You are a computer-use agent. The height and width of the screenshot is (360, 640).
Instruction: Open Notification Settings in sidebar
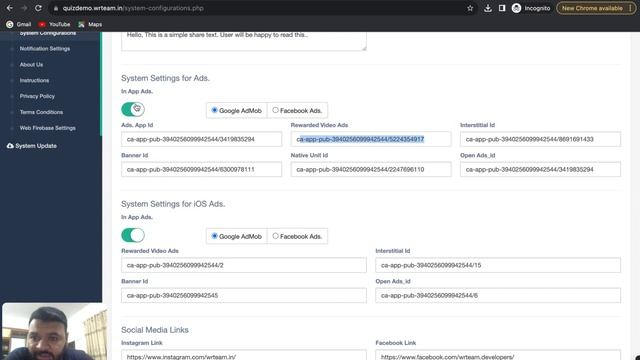click(45, 49)
